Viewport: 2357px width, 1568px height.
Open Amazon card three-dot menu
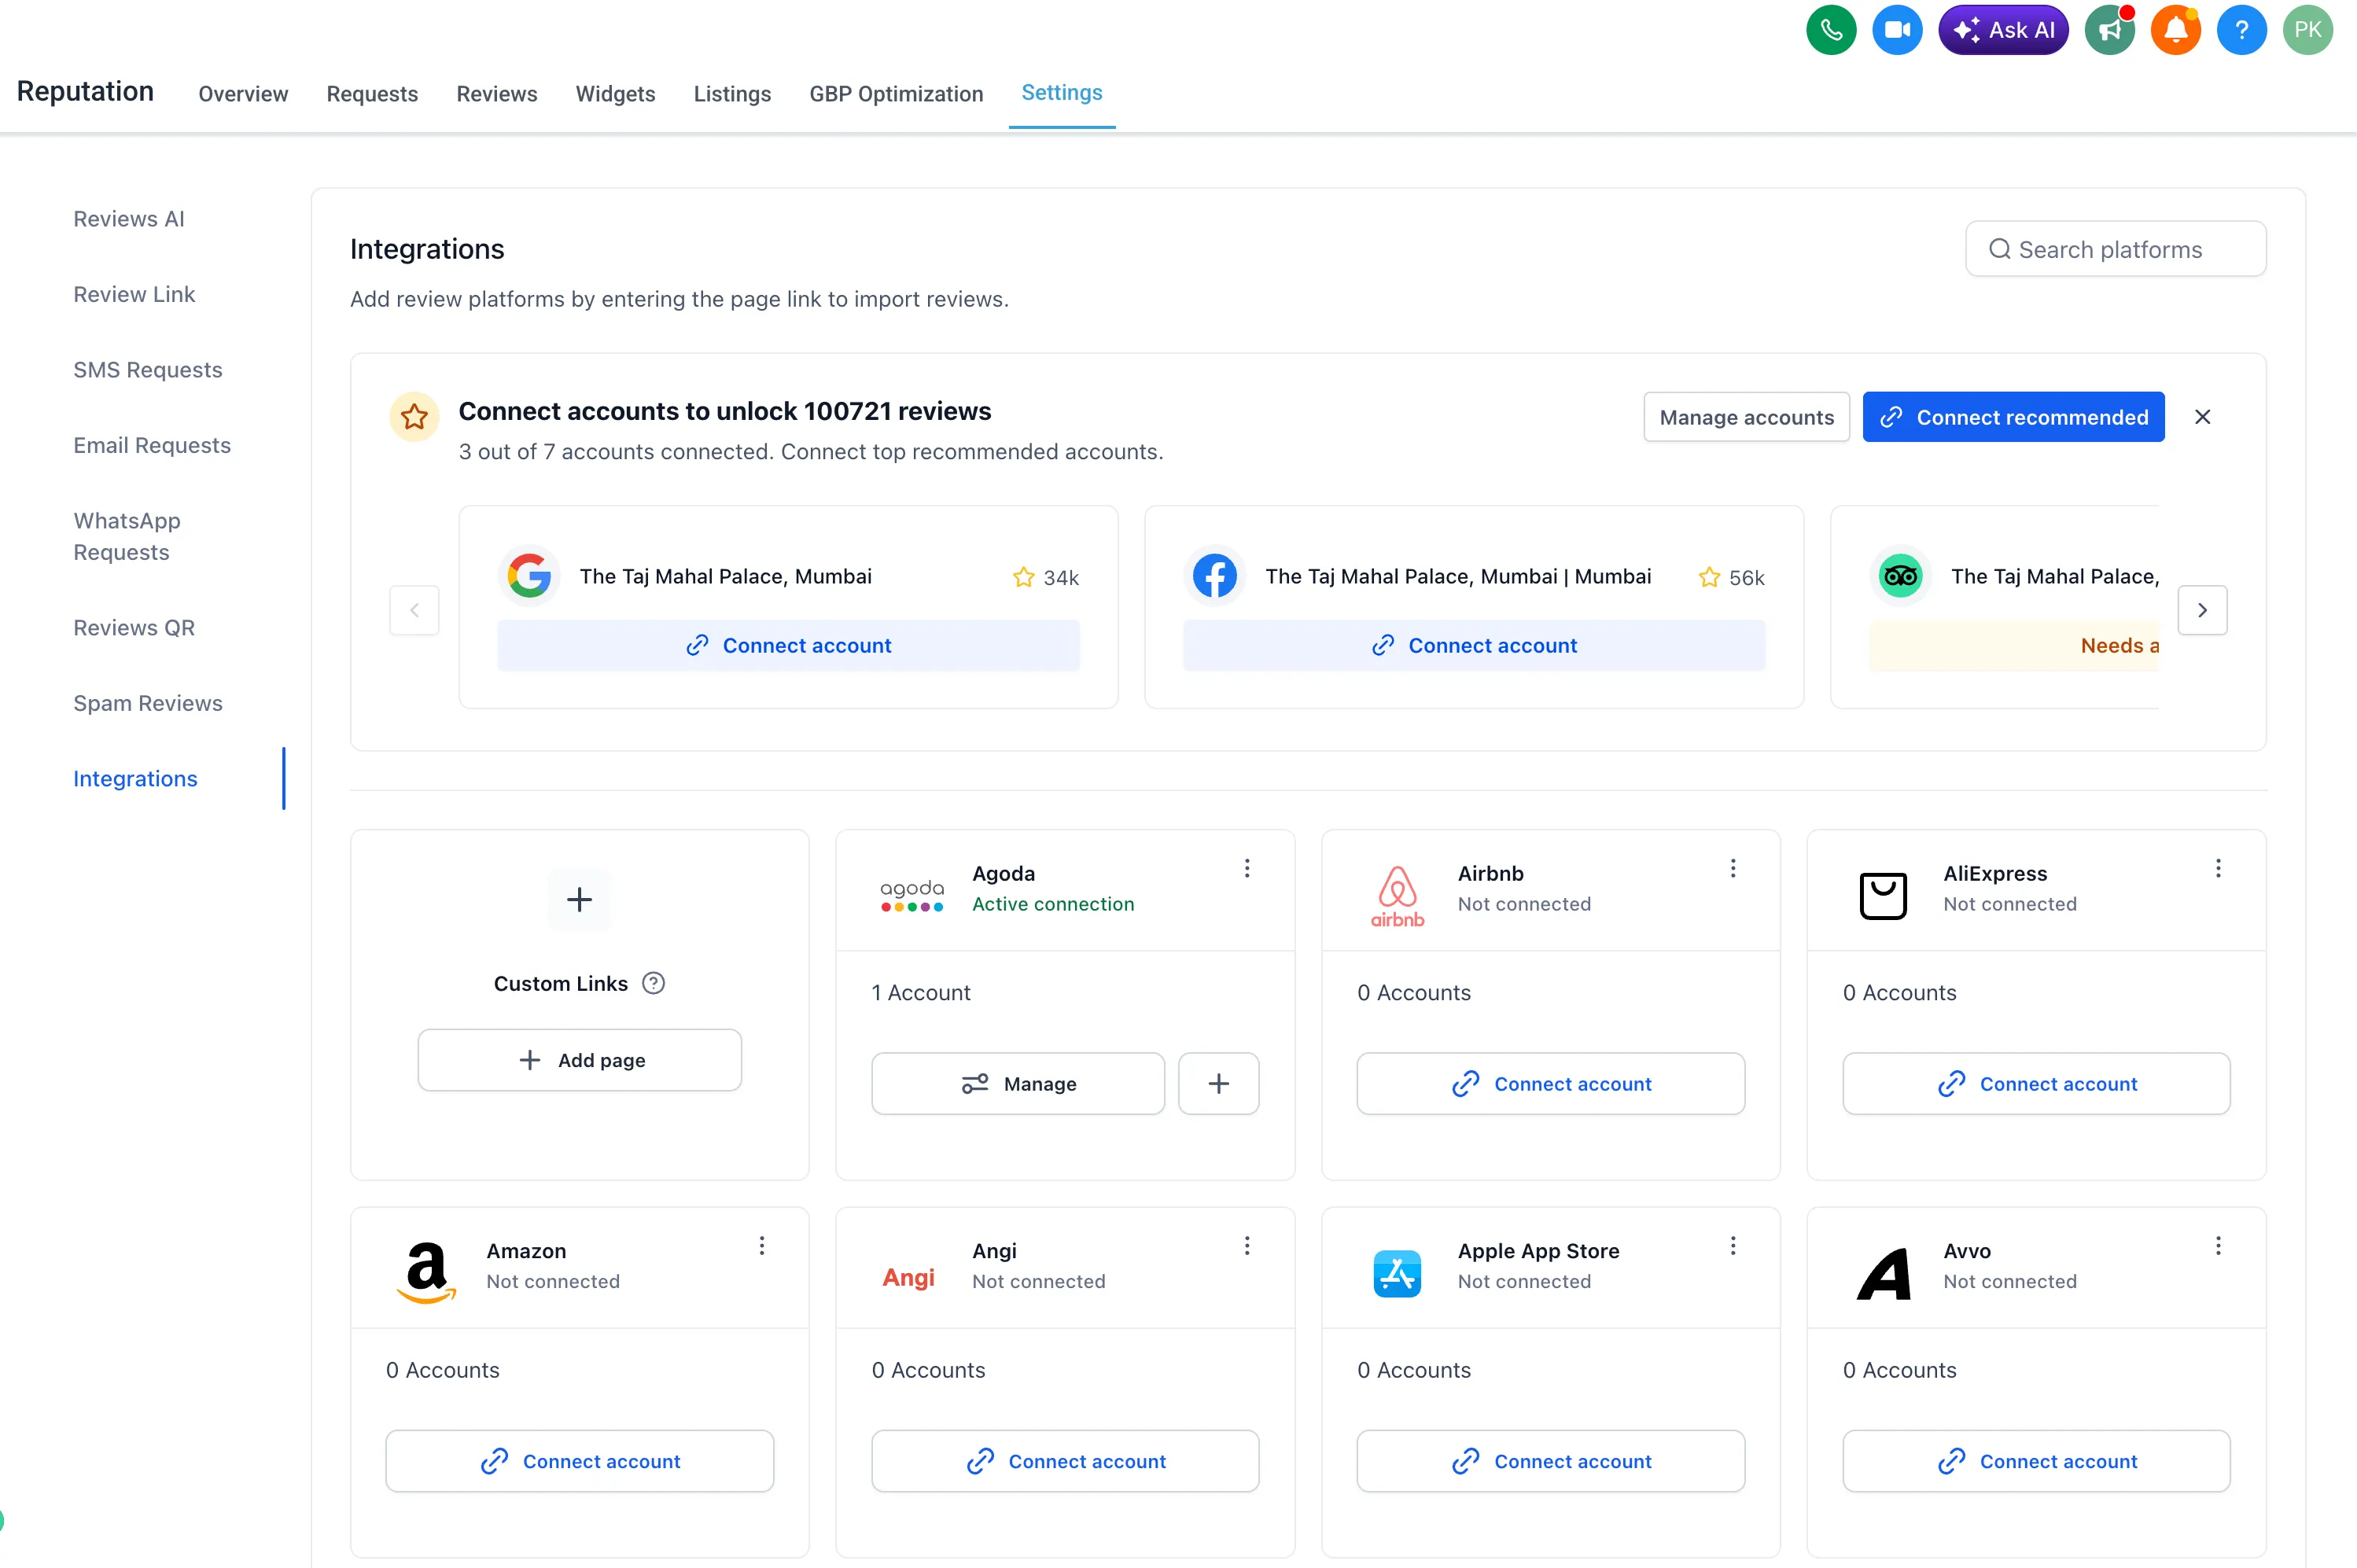click(x=762, y=1245)
